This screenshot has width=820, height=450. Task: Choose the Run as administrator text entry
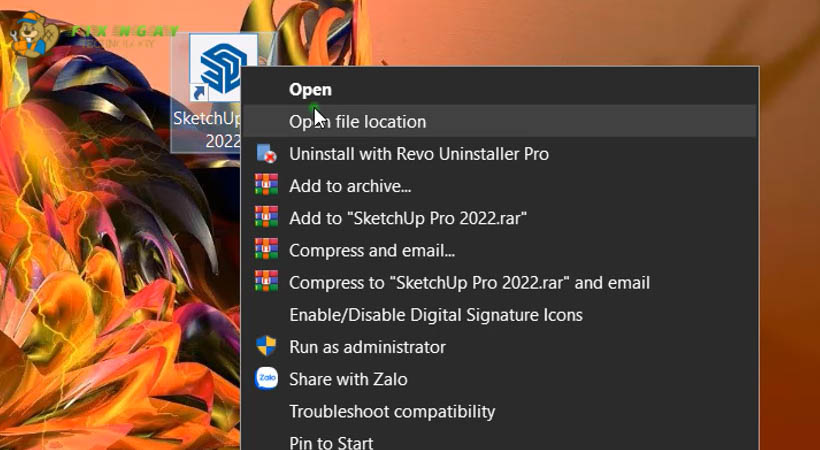[367, 347]
